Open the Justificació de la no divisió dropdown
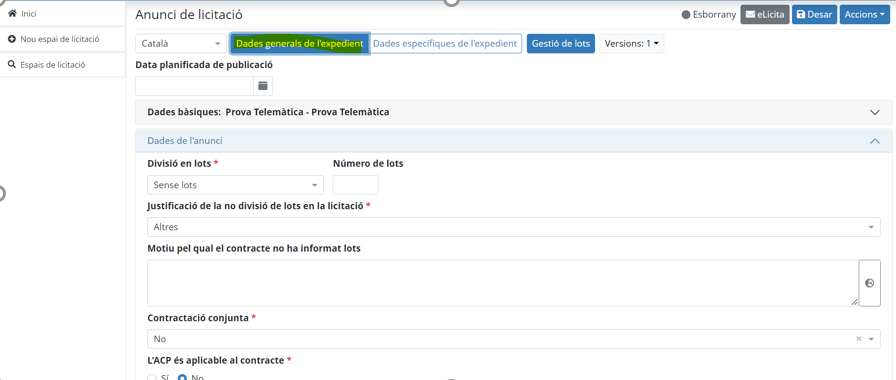Image resolution: width=896 pixels, height=380 pixels. tap(514, 227)
